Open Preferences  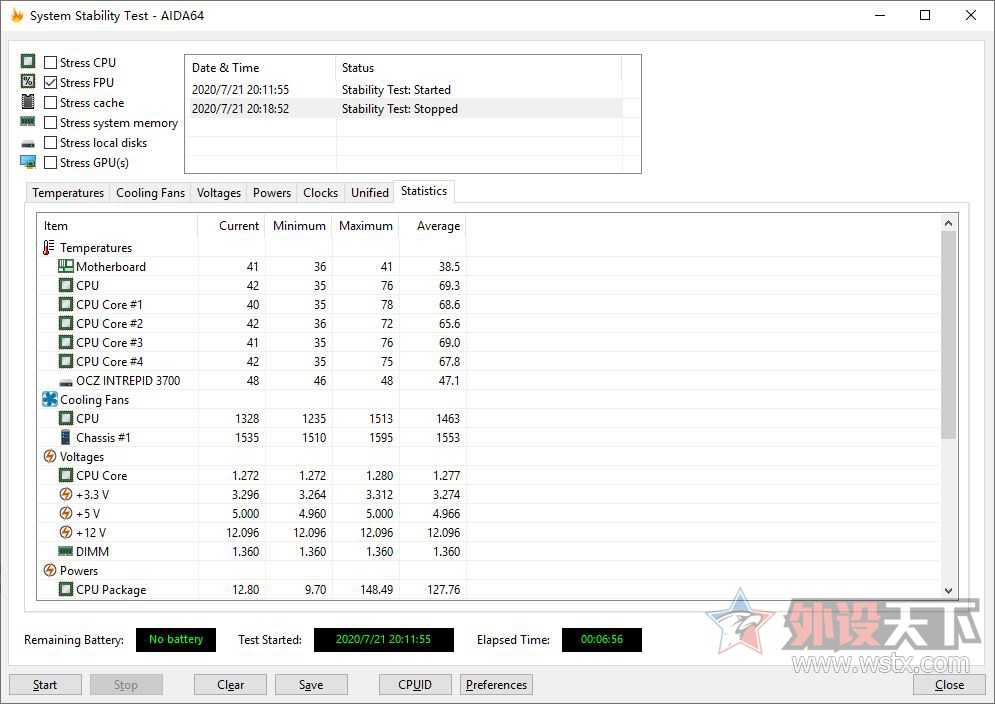pos(496,684)
